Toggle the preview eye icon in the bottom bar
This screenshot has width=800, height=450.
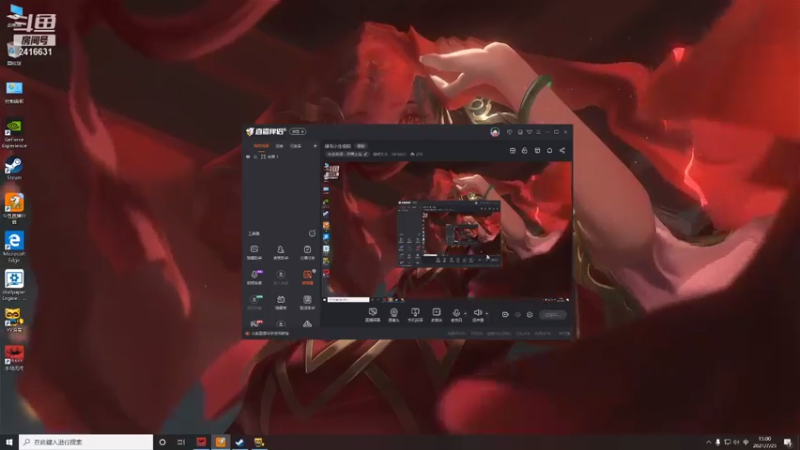(x=517, y=315)
